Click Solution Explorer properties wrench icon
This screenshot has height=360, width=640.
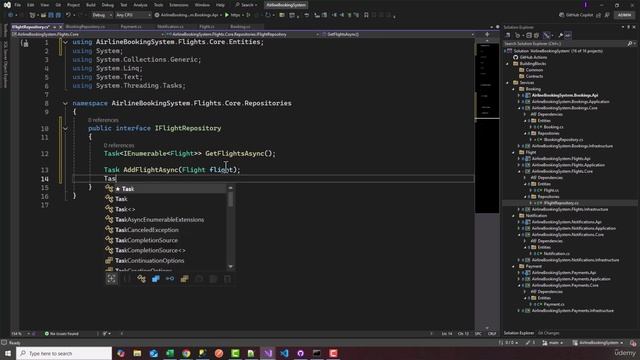(561, 36)
